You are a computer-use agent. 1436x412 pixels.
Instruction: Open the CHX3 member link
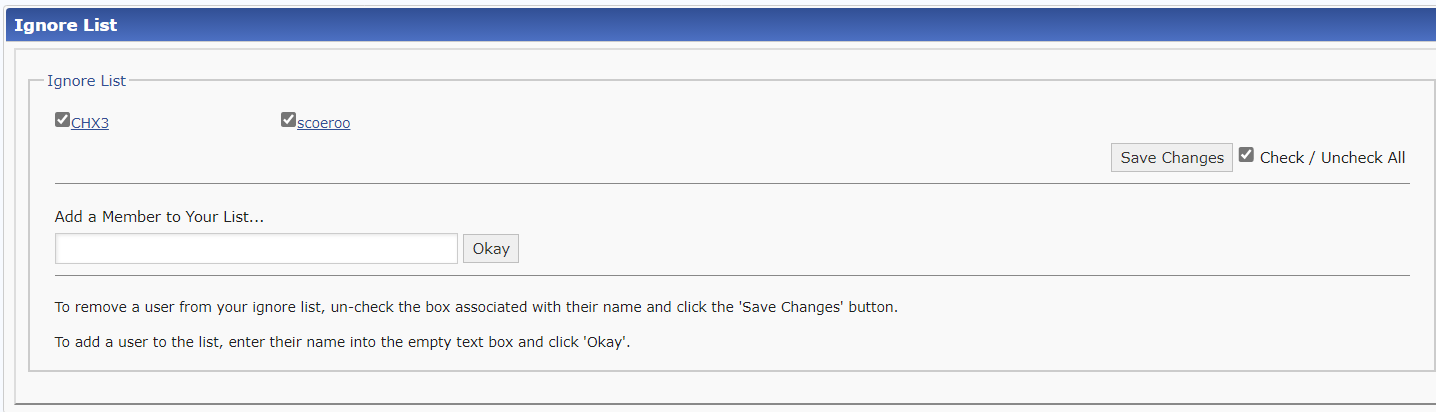[x=90, y=123]
